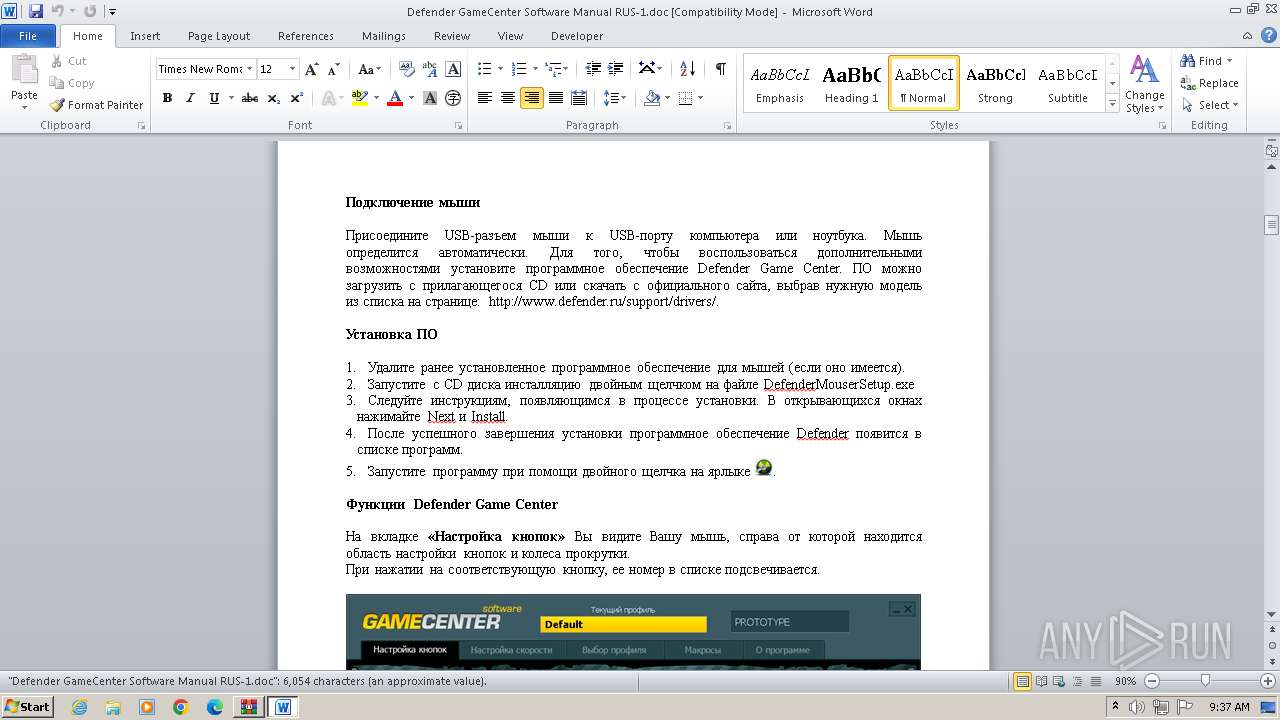The height and width of the screenshot is (720, 1280).
Task: Increase the paragraph indent
Action: coord(616,69)
